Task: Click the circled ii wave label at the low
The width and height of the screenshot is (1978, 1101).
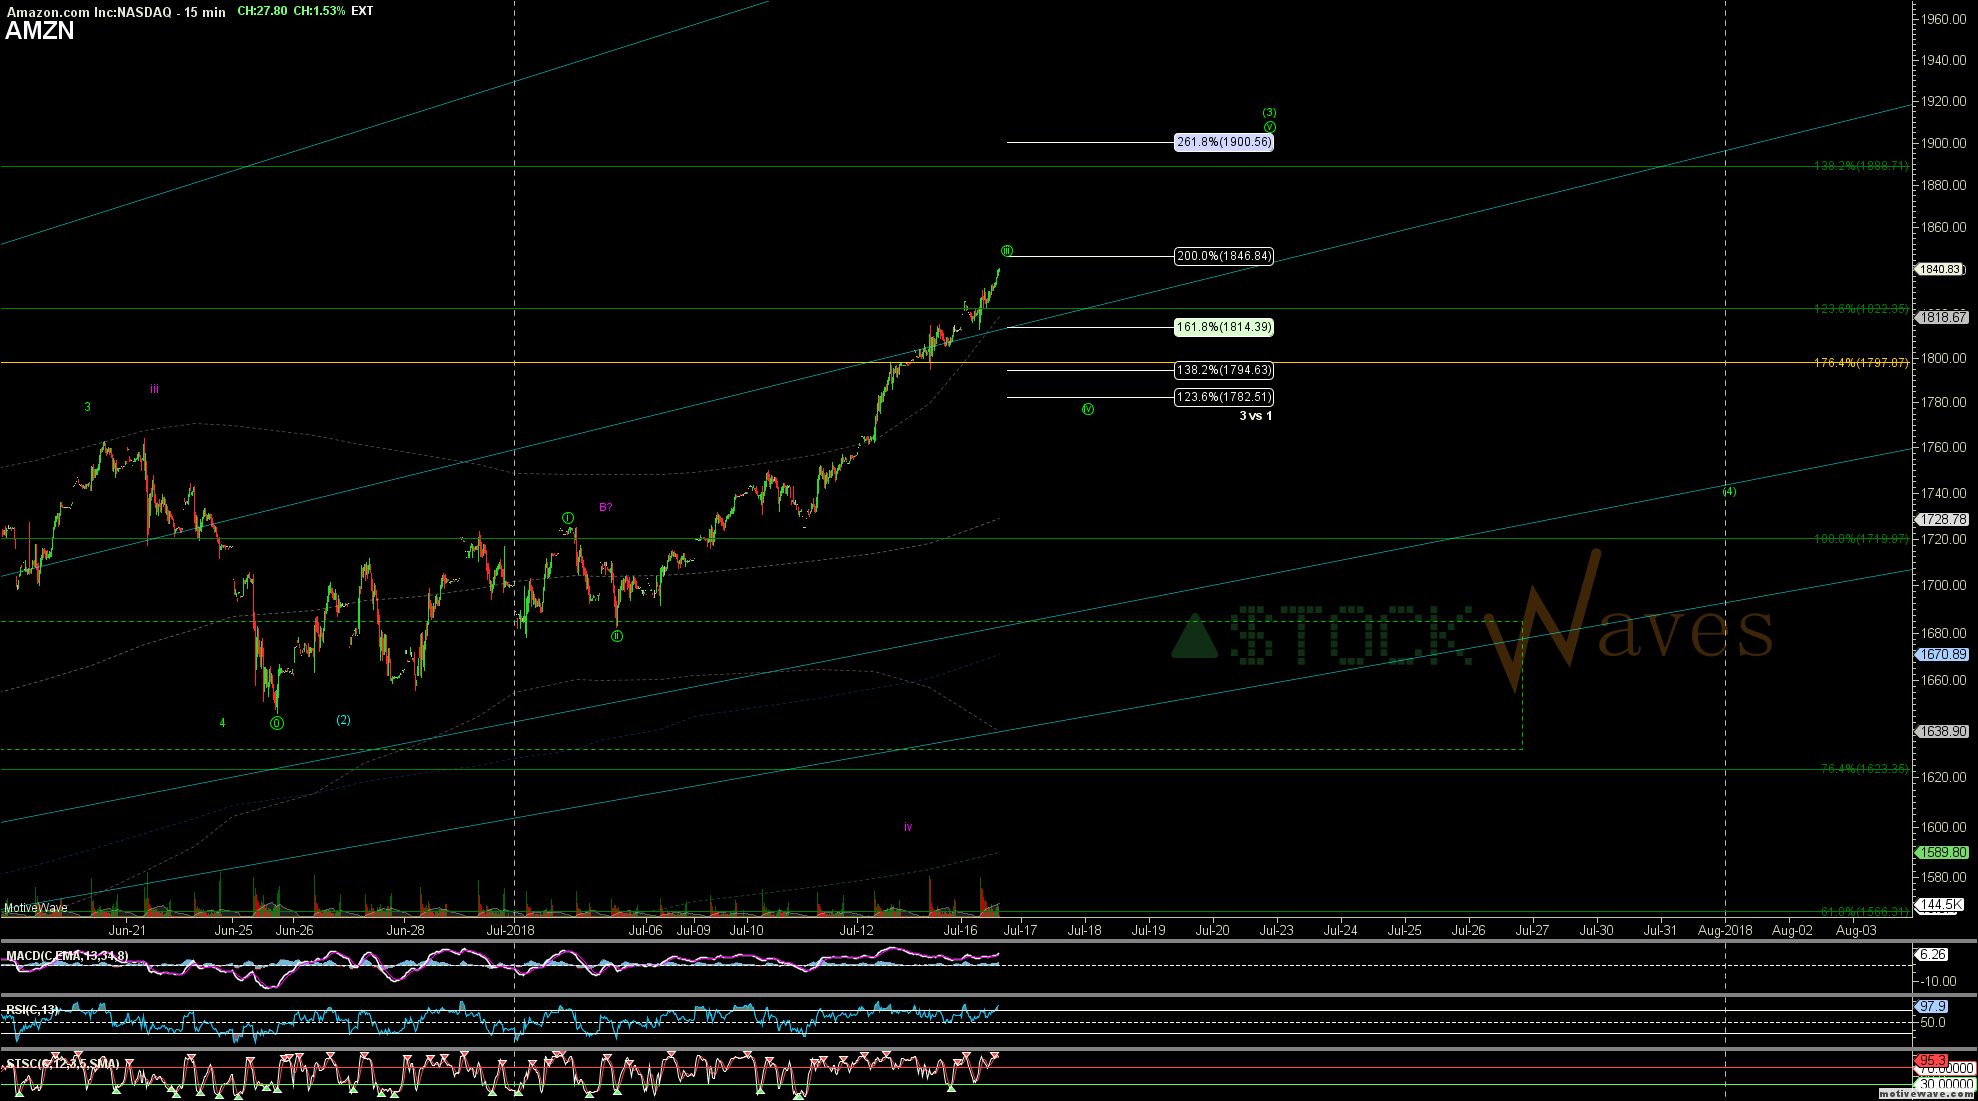Action: [x=617, y=636]
